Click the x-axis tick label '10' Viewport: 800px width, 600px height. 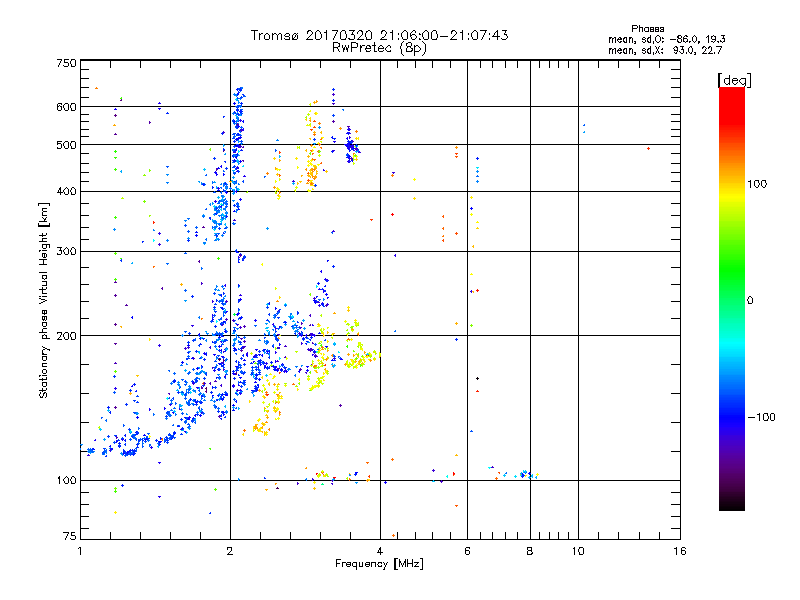(x=578, y=551)
